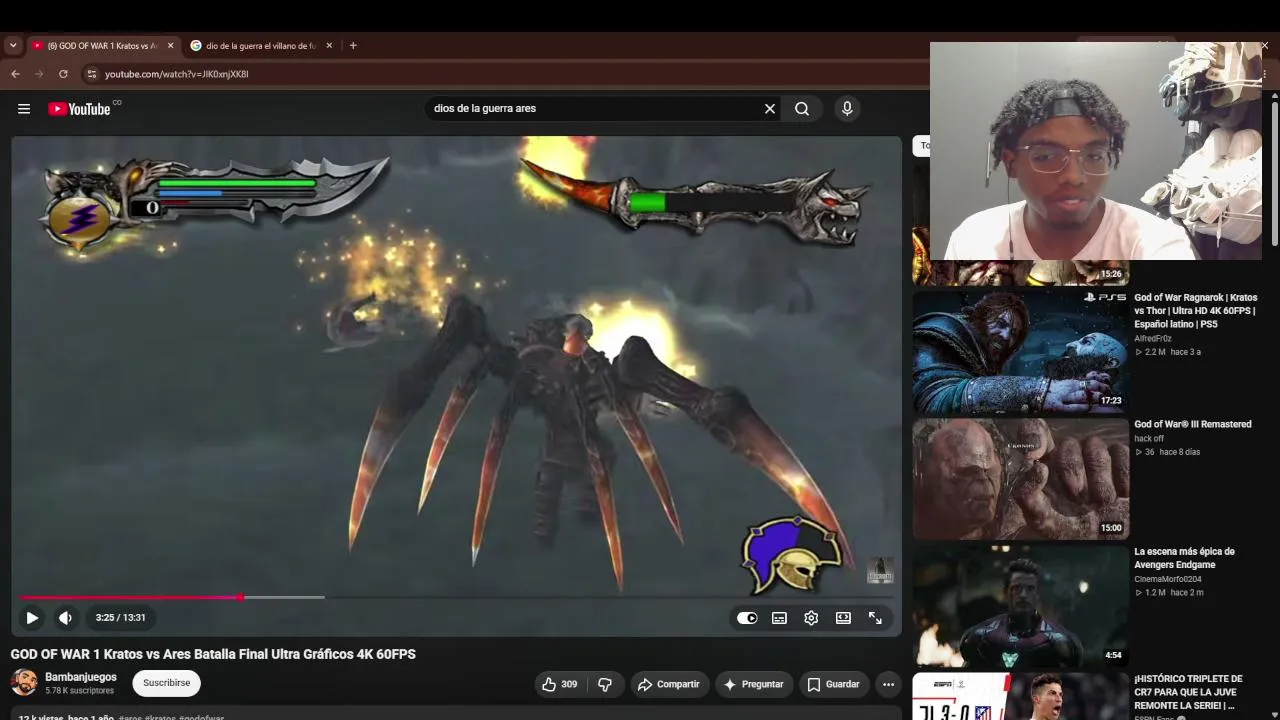This screenshot has height=720, width=1280.
Task: Open the hack off channel name
Action: point(1149,438)
